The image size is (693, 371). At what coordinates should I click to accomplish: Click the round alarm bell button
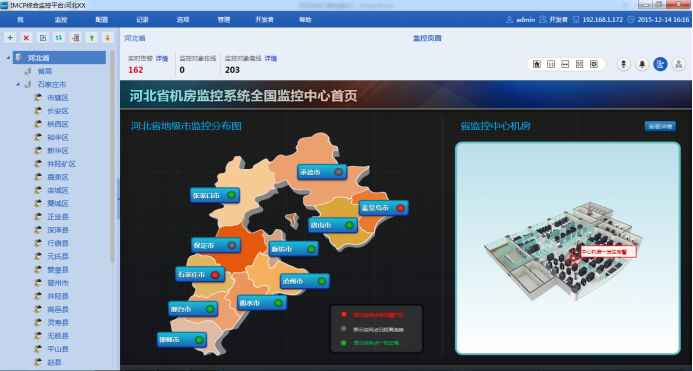coord(642,64)
